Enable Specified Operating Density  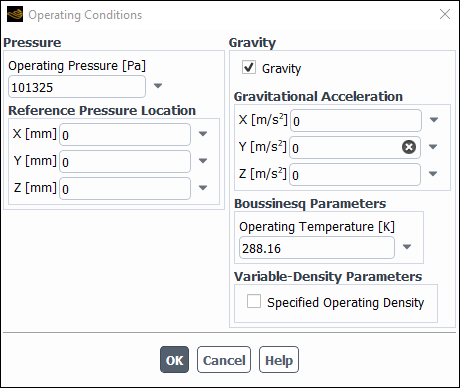click(254, 301)
